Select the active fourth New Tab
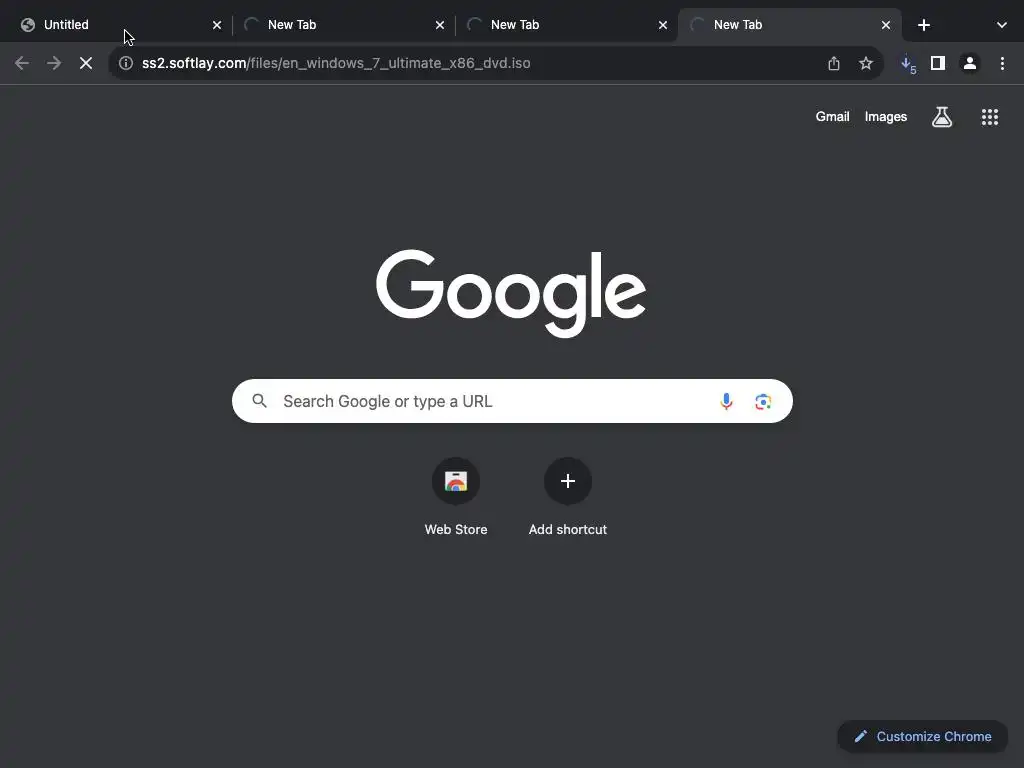The width and height of the screenshot is (1024, 768). click(790, 25)
